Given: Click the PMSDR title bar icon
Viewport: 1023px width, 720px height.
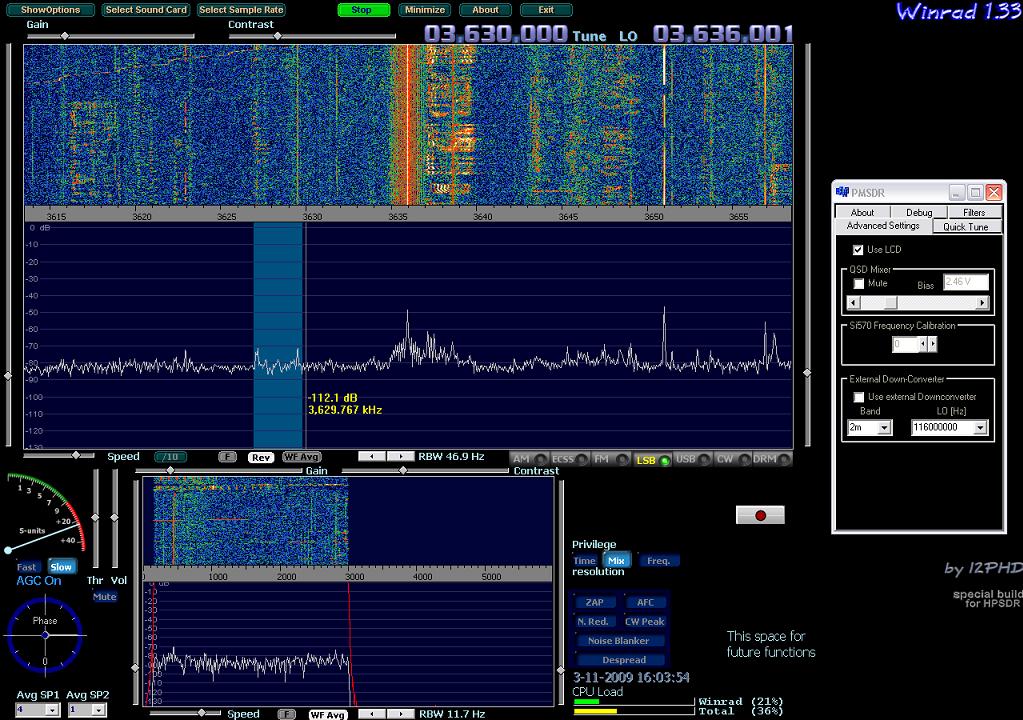Looking at the screenshot, I should [842, 192].
